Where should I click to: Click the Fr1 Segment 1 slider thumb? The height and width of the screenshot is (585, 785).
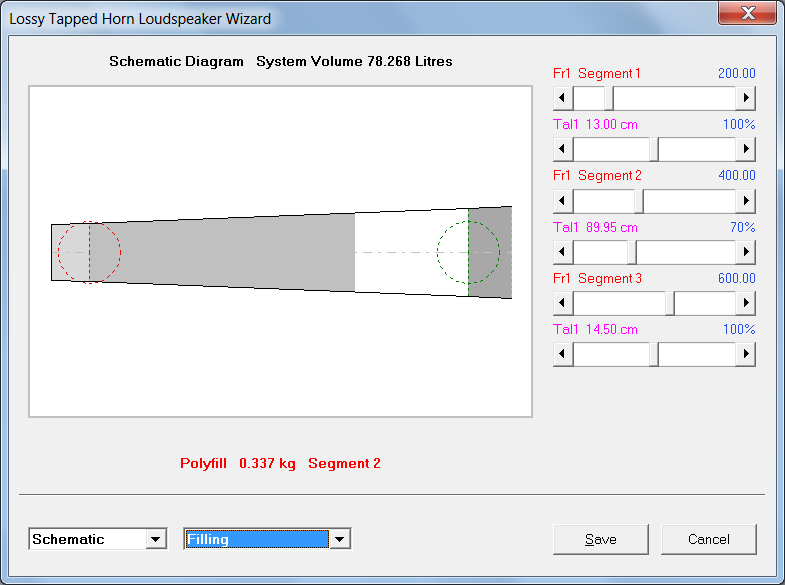click(609, 98)
